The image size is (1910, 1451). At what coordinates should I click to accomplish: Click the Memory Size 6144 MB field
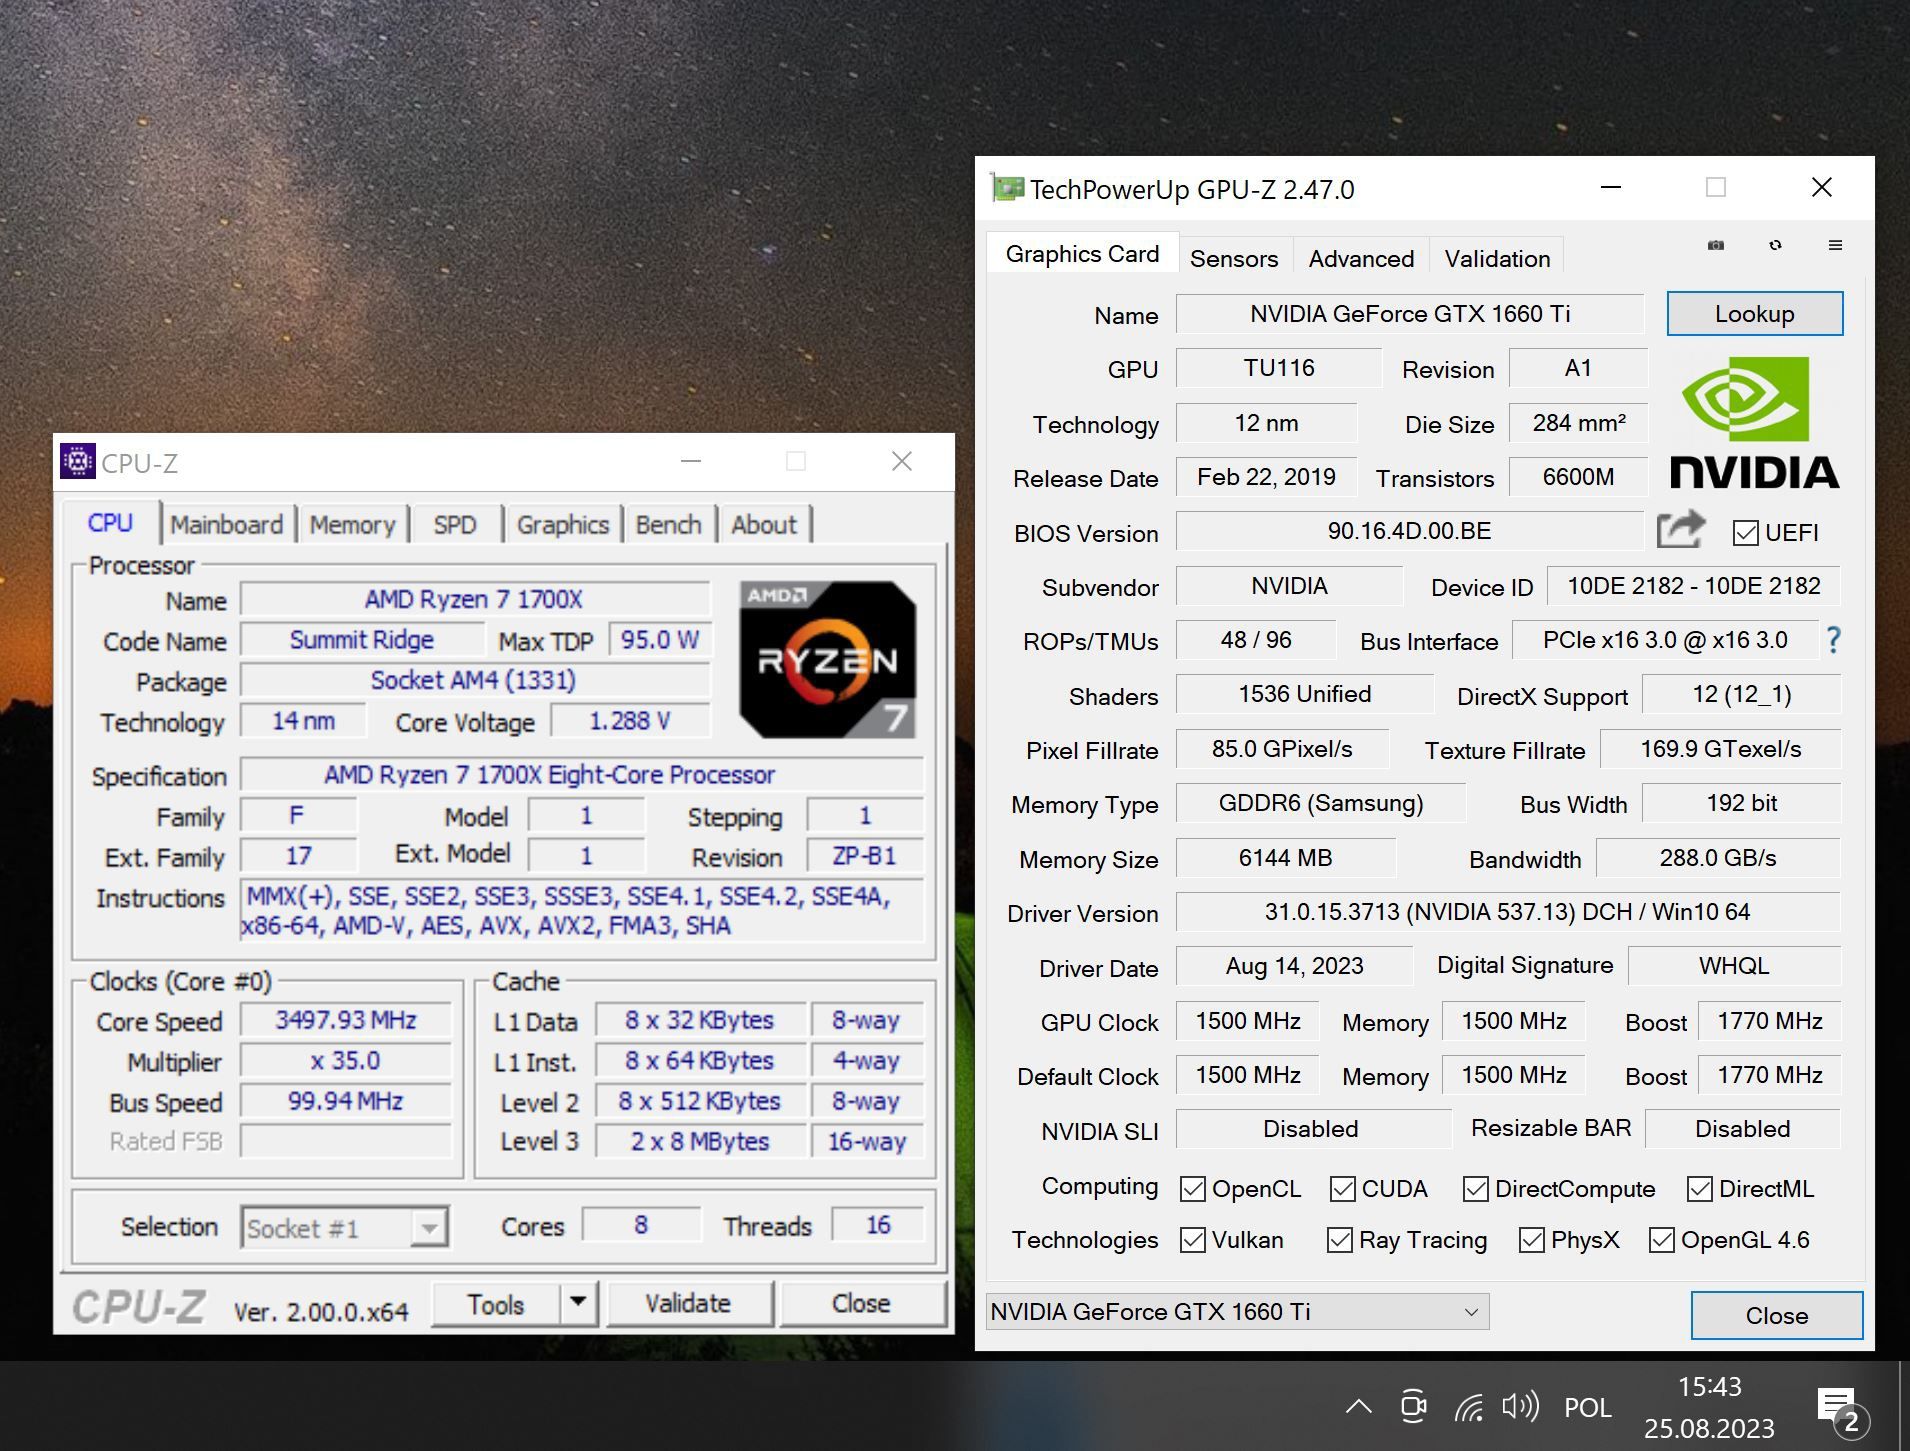coord(1285,858)
